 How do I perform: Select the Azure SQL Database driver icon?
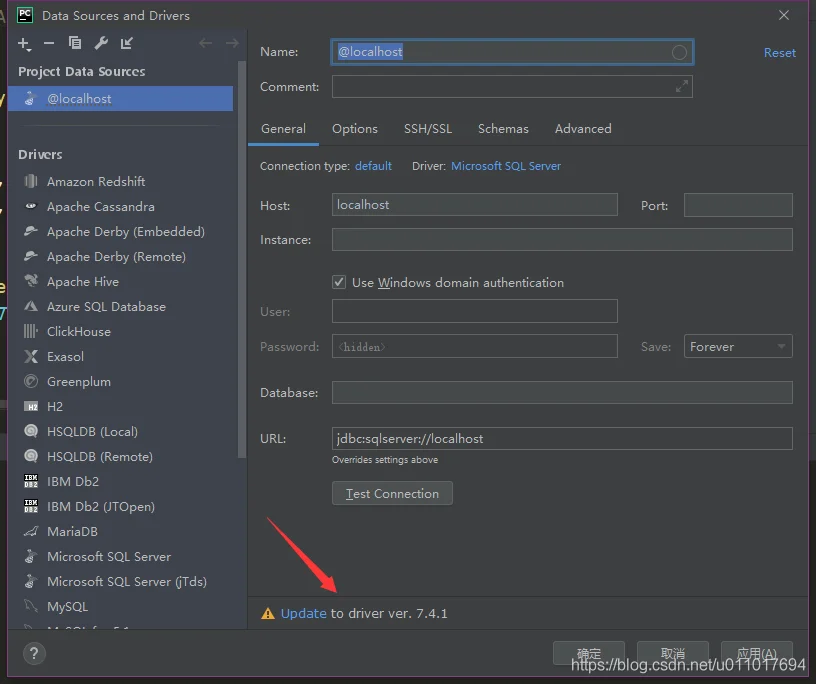click(31, 306)
